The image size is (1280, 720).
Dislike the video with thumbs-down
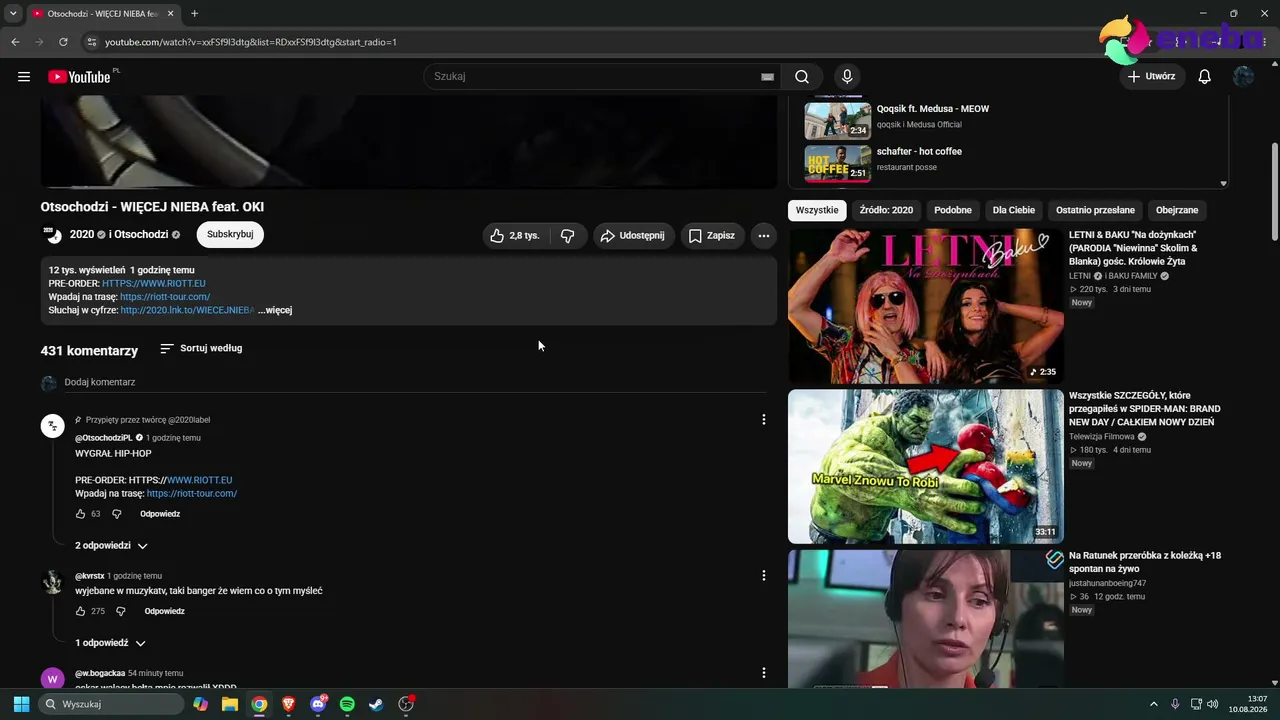[567, 236]
